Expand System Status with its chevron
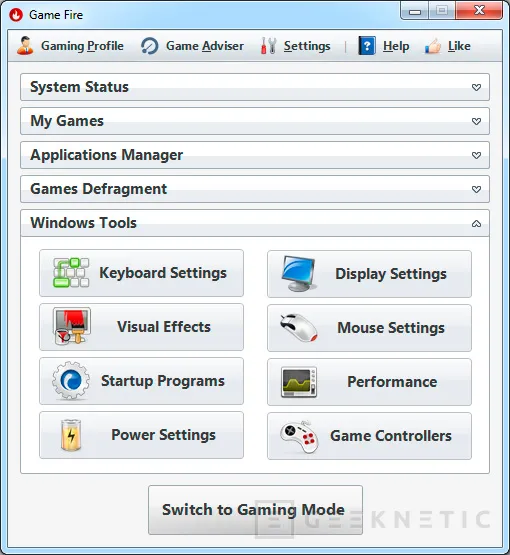510x555 pixels. click(476, 87)
